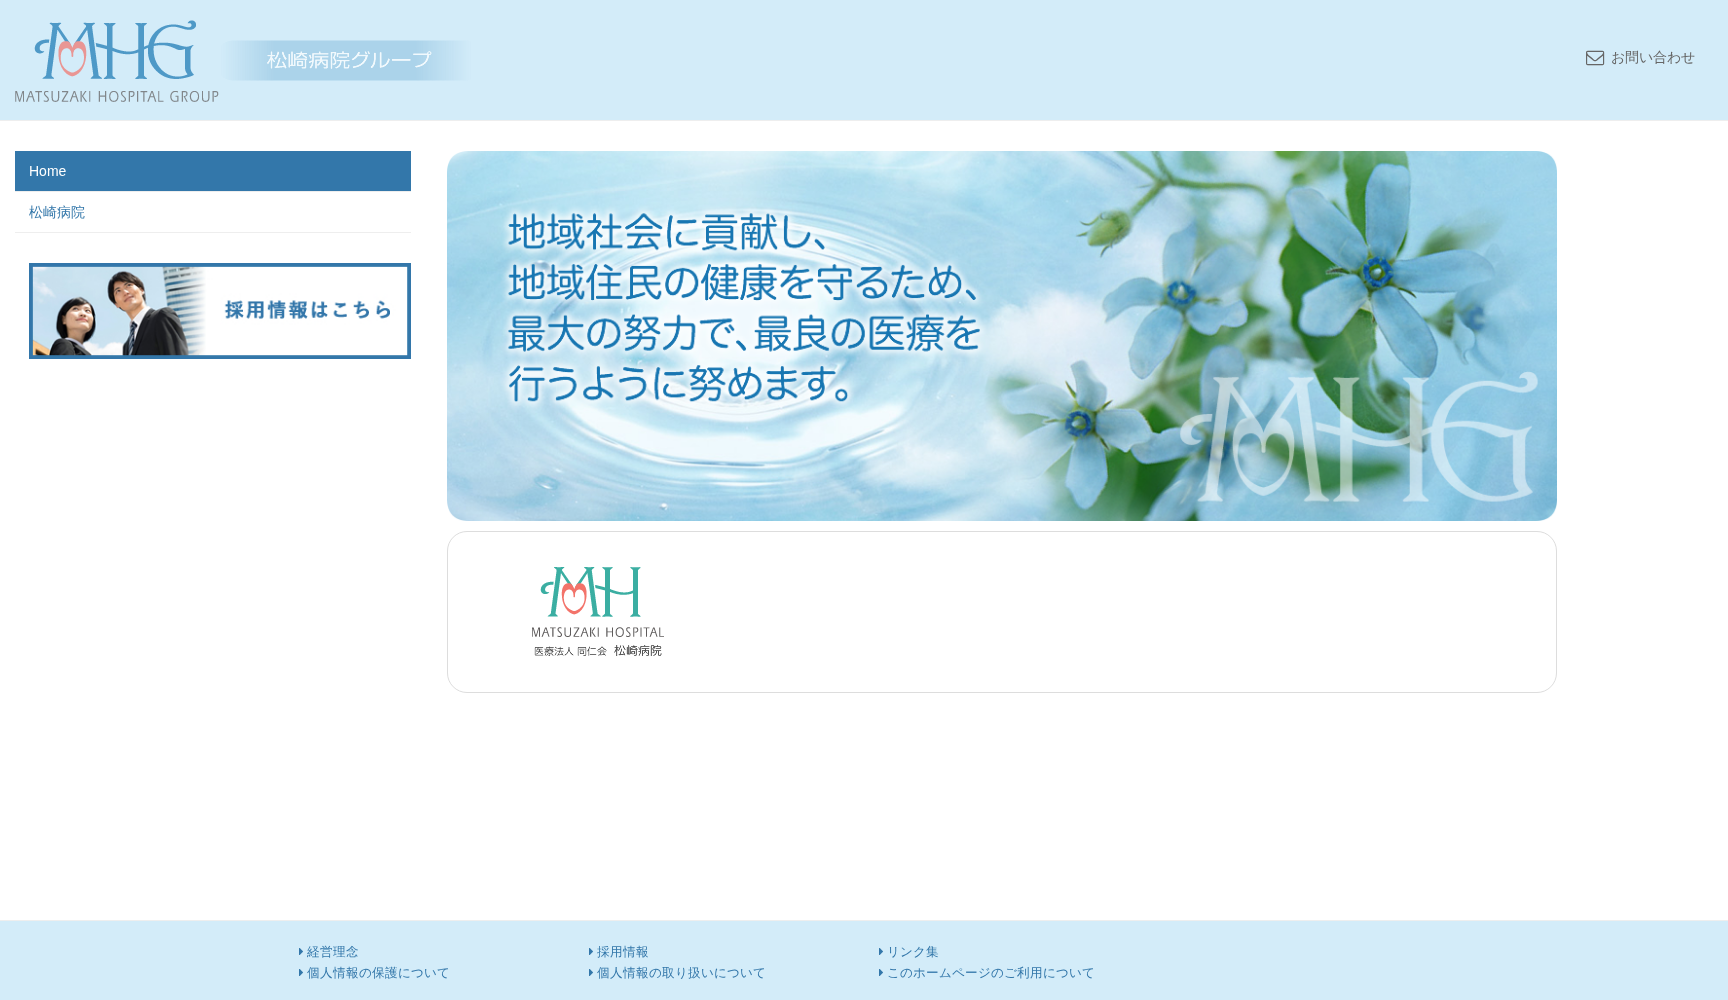Open 個人情報の保護について in the footer
The image size is (1728, 1000).
377,973
